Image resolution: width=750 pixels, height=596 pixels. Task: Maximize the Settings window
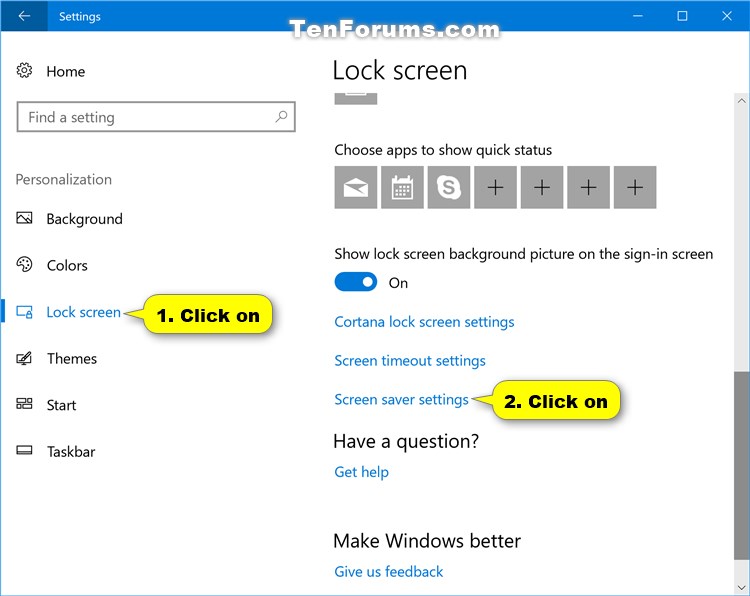(x=682, y=16)
